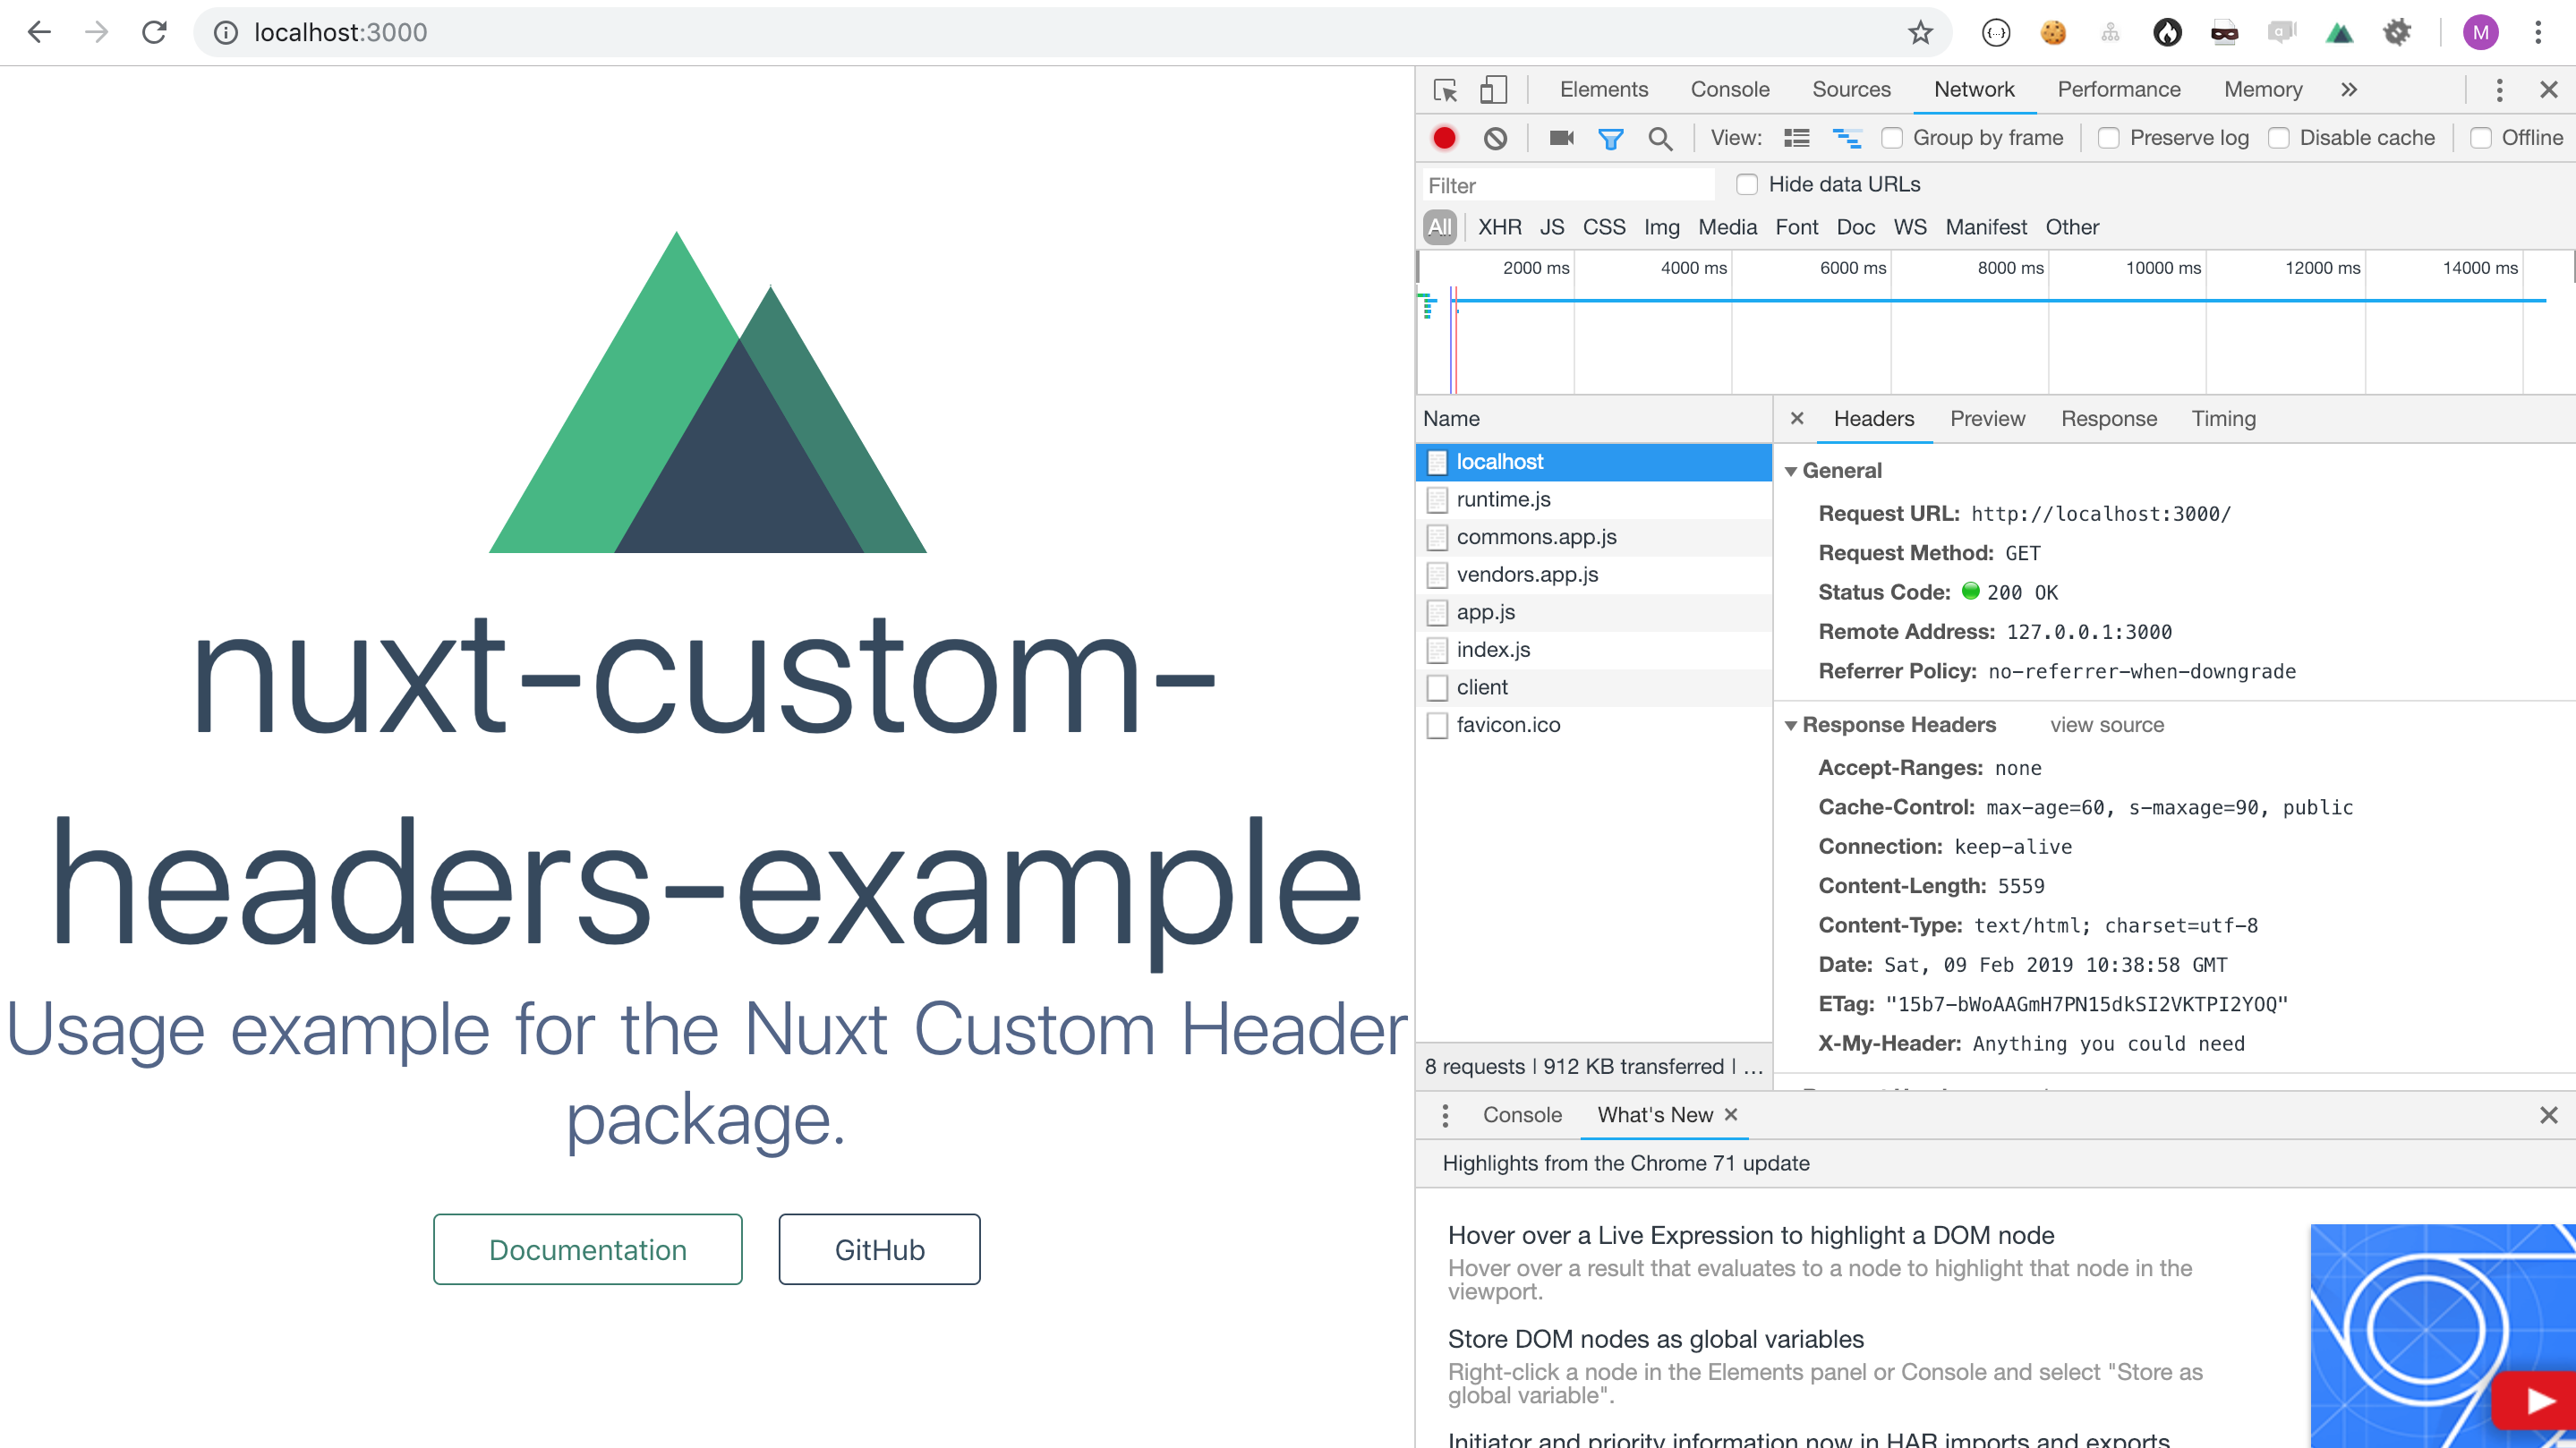
Task: Toggle the filter funnel icon
Action: coord(1610,138)
